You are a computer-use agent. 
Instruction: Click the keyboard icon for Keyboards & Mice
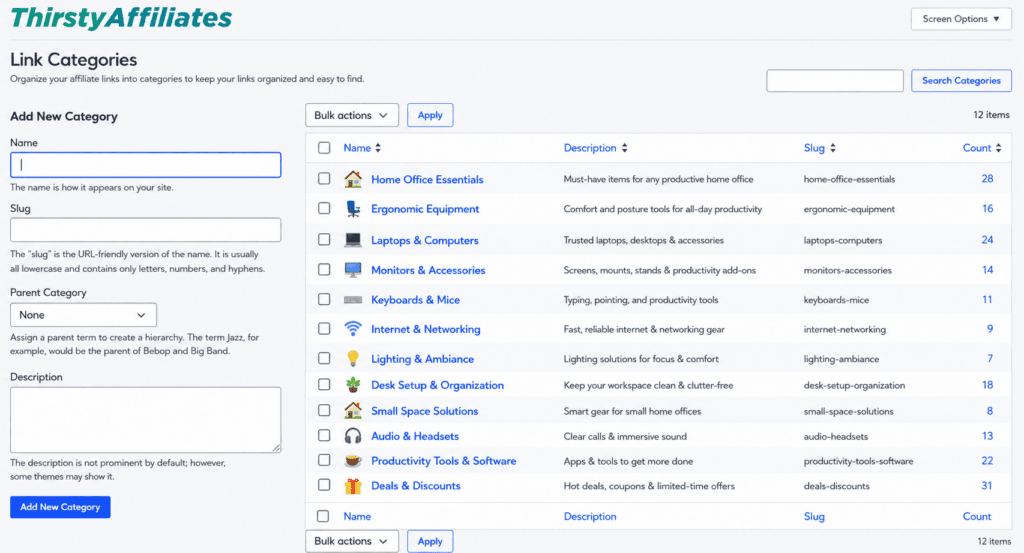click(x=353, y=300)
